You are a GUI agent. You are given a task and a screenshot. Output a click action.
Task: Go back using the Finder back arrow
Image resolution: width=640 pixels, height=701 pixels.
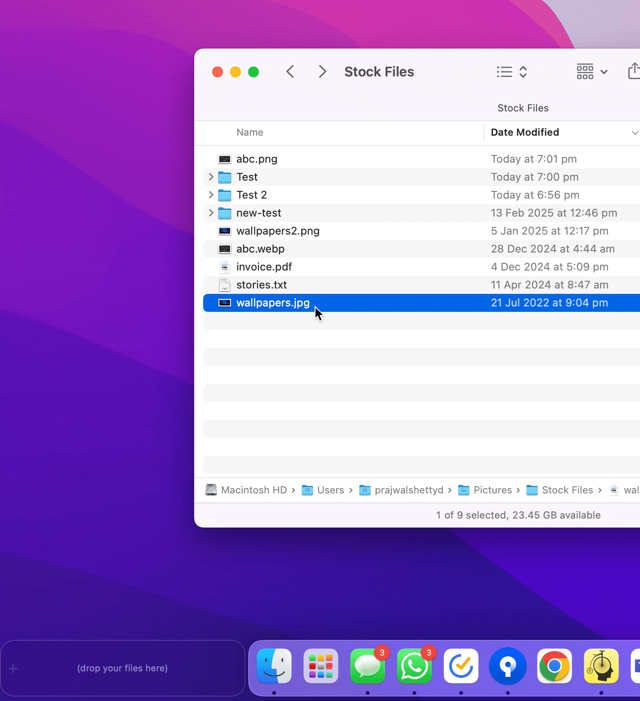[290, 72]
